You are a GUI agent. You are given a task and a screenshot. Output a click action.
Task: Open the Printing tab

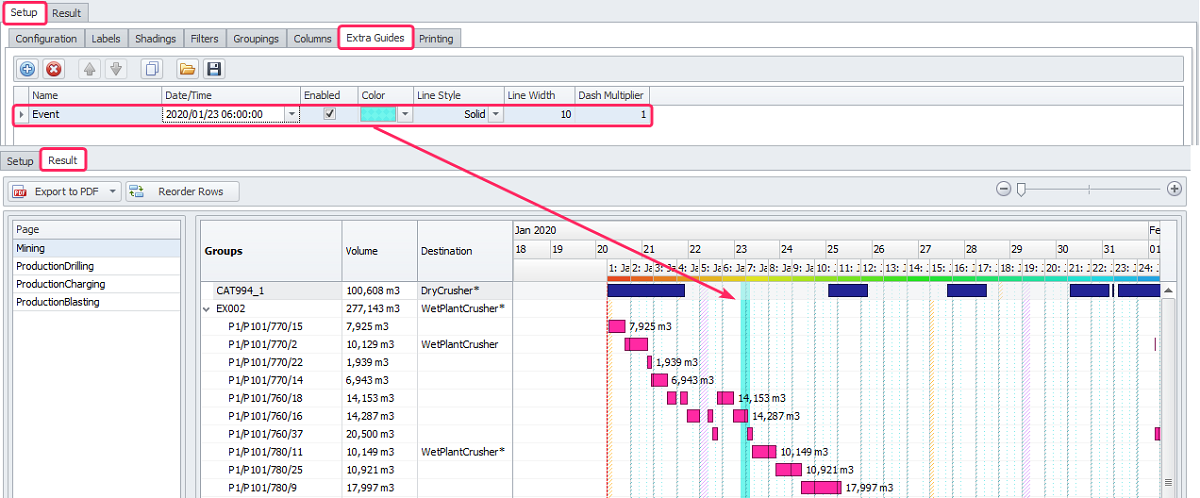coord(435,39)
